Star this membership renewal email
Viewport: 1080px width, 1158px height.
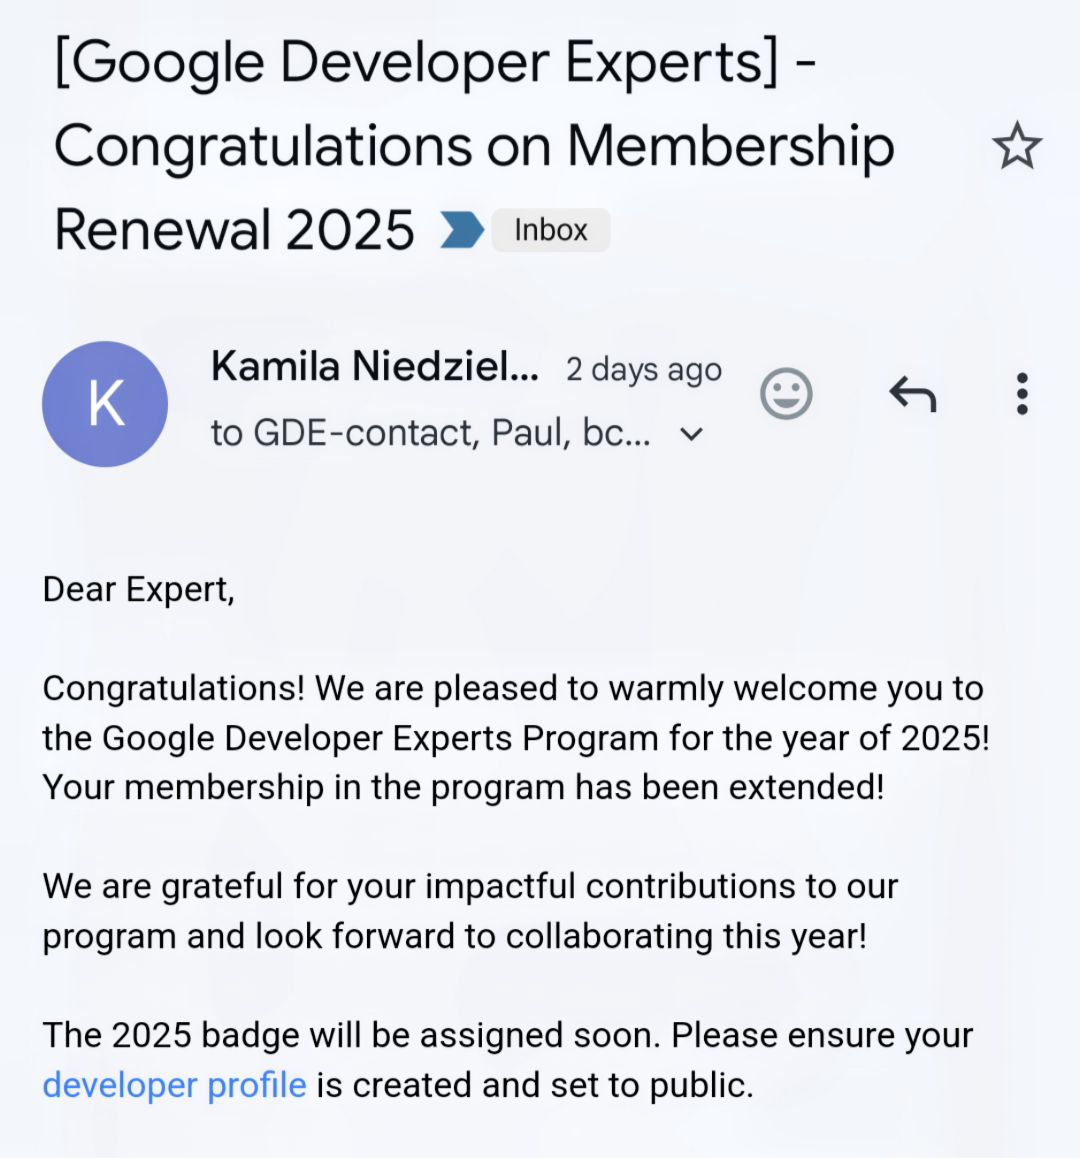tap(1017, 145)
